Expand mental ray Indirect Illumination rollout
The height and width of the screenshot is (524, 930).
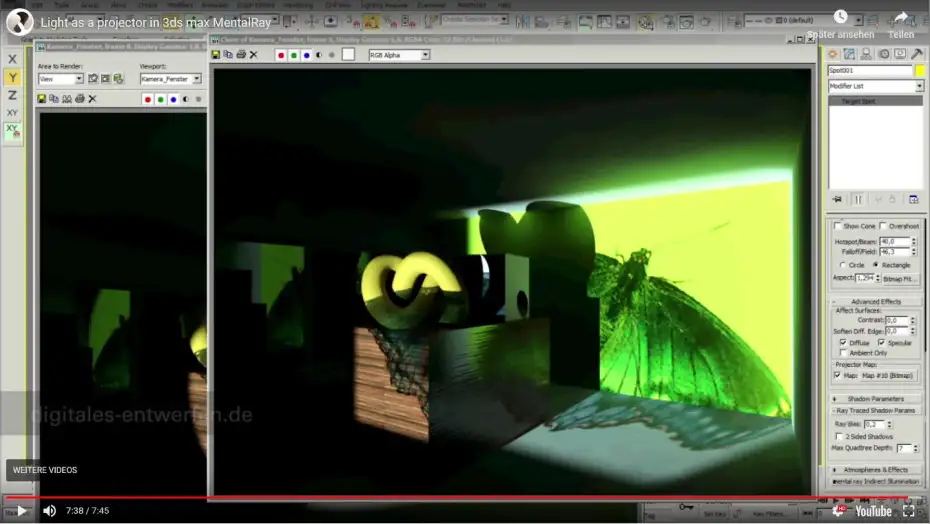pyautogui.click(x=875, y=482)
